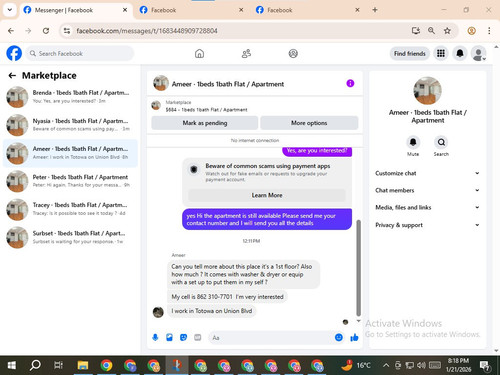Click the message text field Aa
500x375 pixels.
[271, 338]
